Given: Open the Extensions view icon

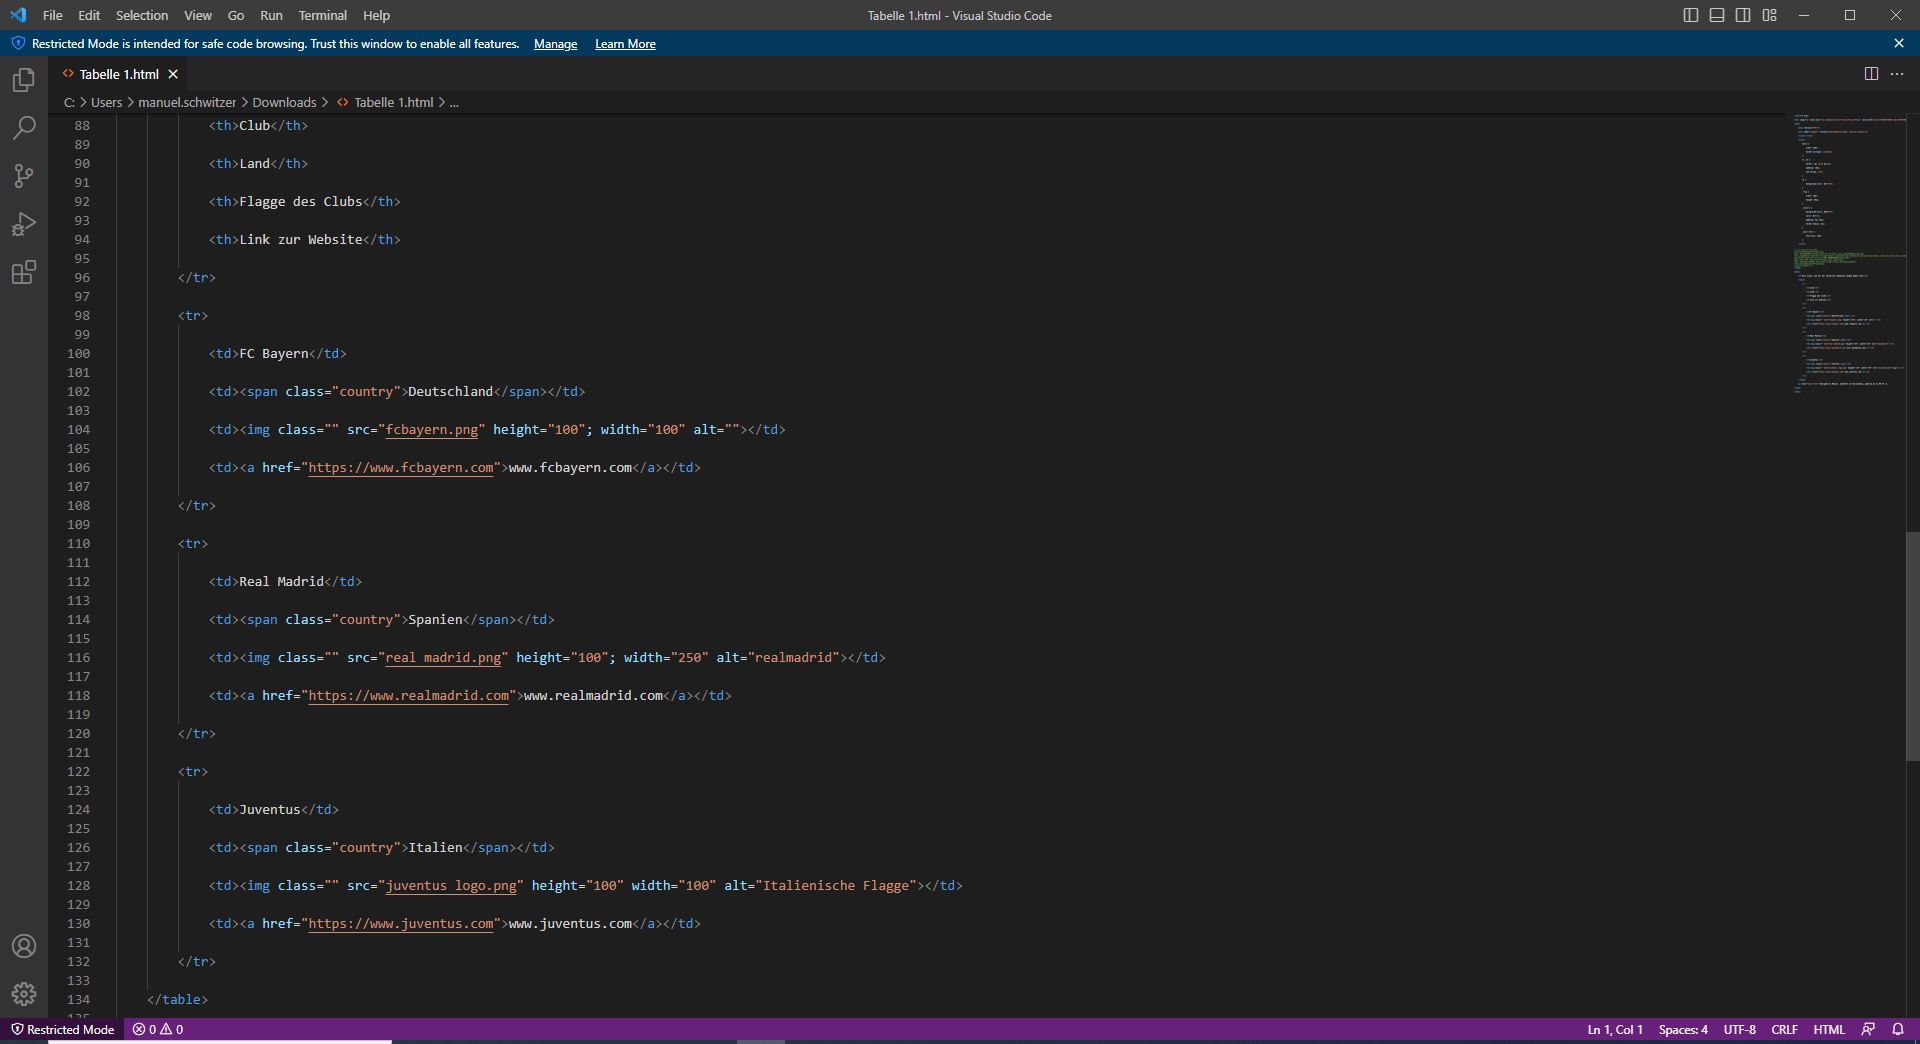Looking at the screenshot, I should click(24, 272).
